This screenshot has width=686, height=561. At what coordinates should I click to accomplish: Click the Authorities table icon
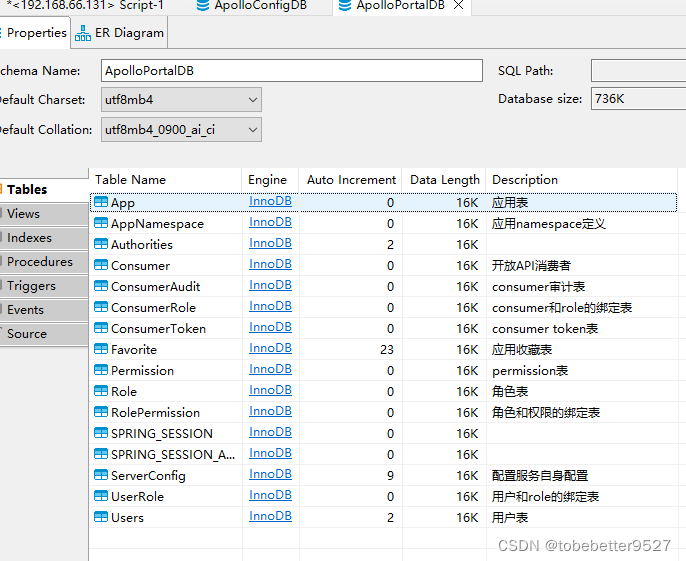coord(101,244)
